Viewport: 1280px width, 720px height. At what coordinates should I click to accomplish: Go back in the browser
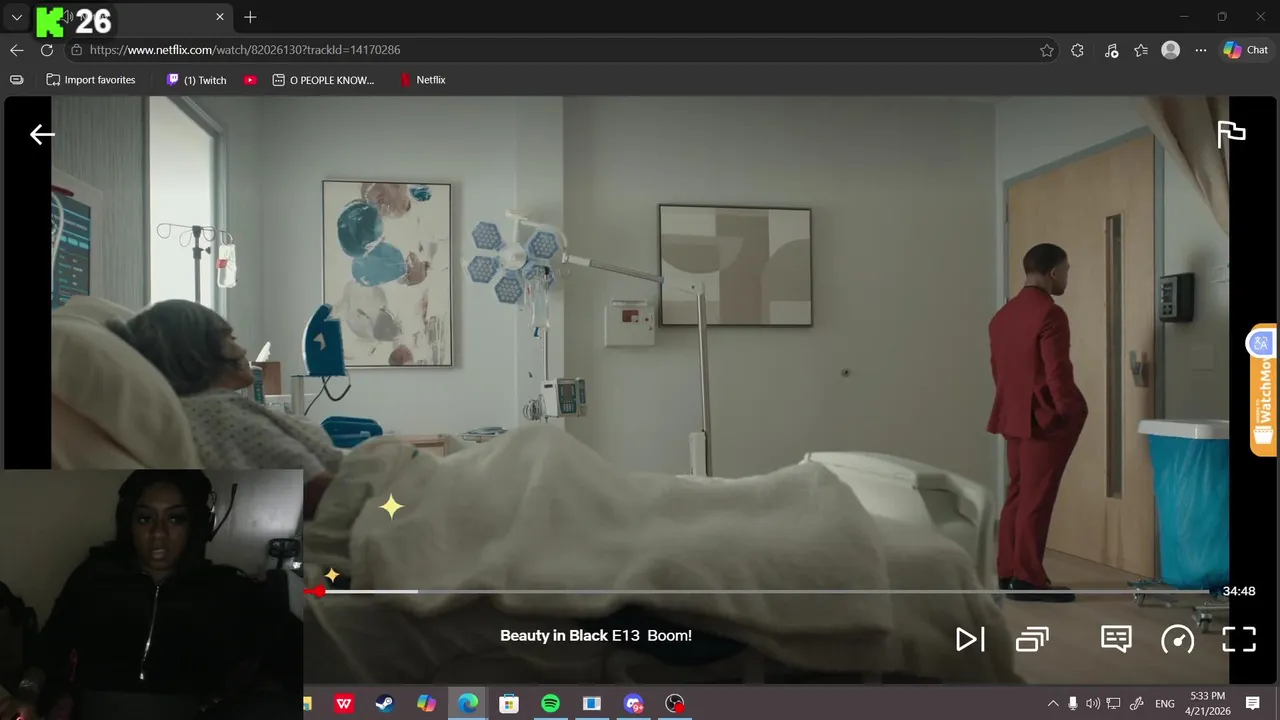coord(17,50)
